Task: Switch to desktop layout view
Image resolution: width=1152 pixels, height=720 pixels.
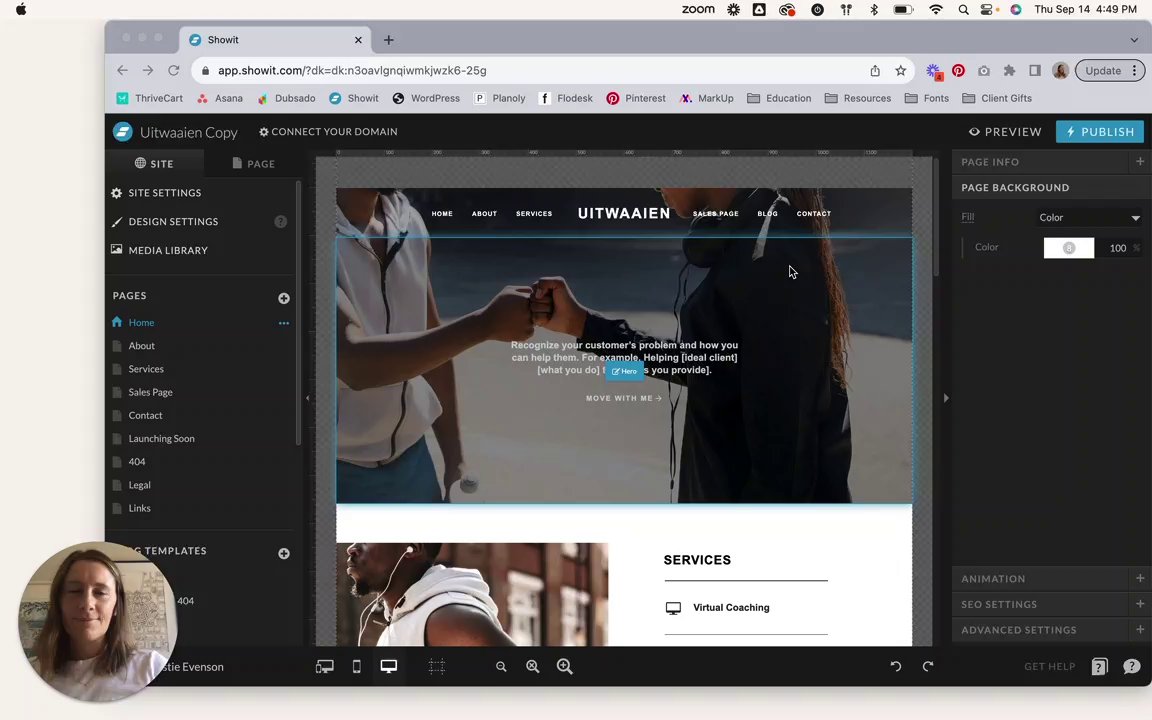Action: 389,666
